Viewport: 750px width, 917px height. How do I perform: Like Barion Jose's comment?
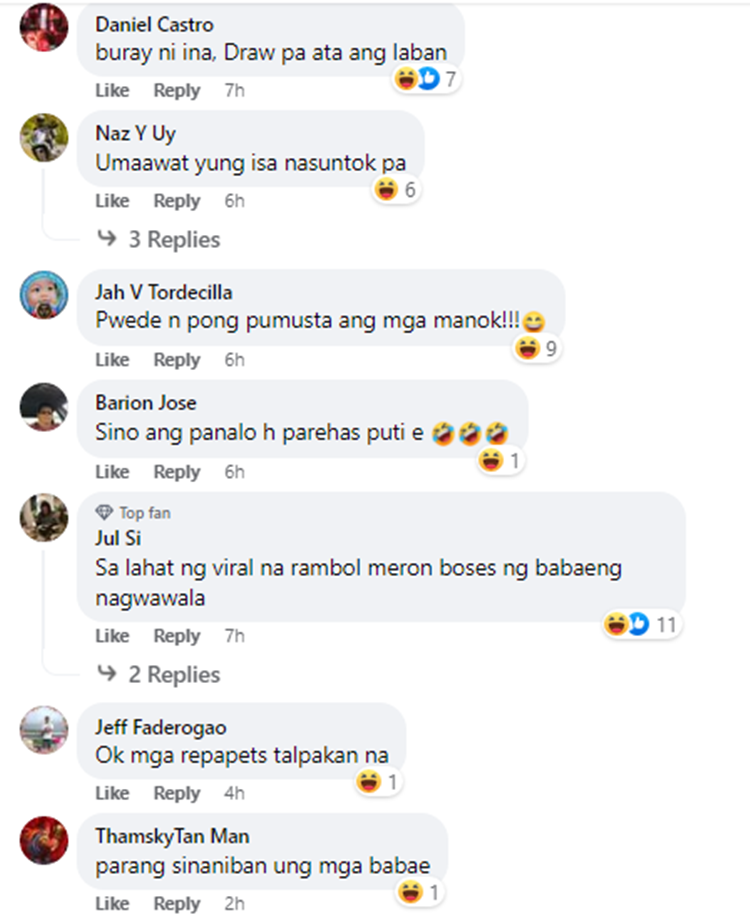pyautogui.click(x=112, y=472)
